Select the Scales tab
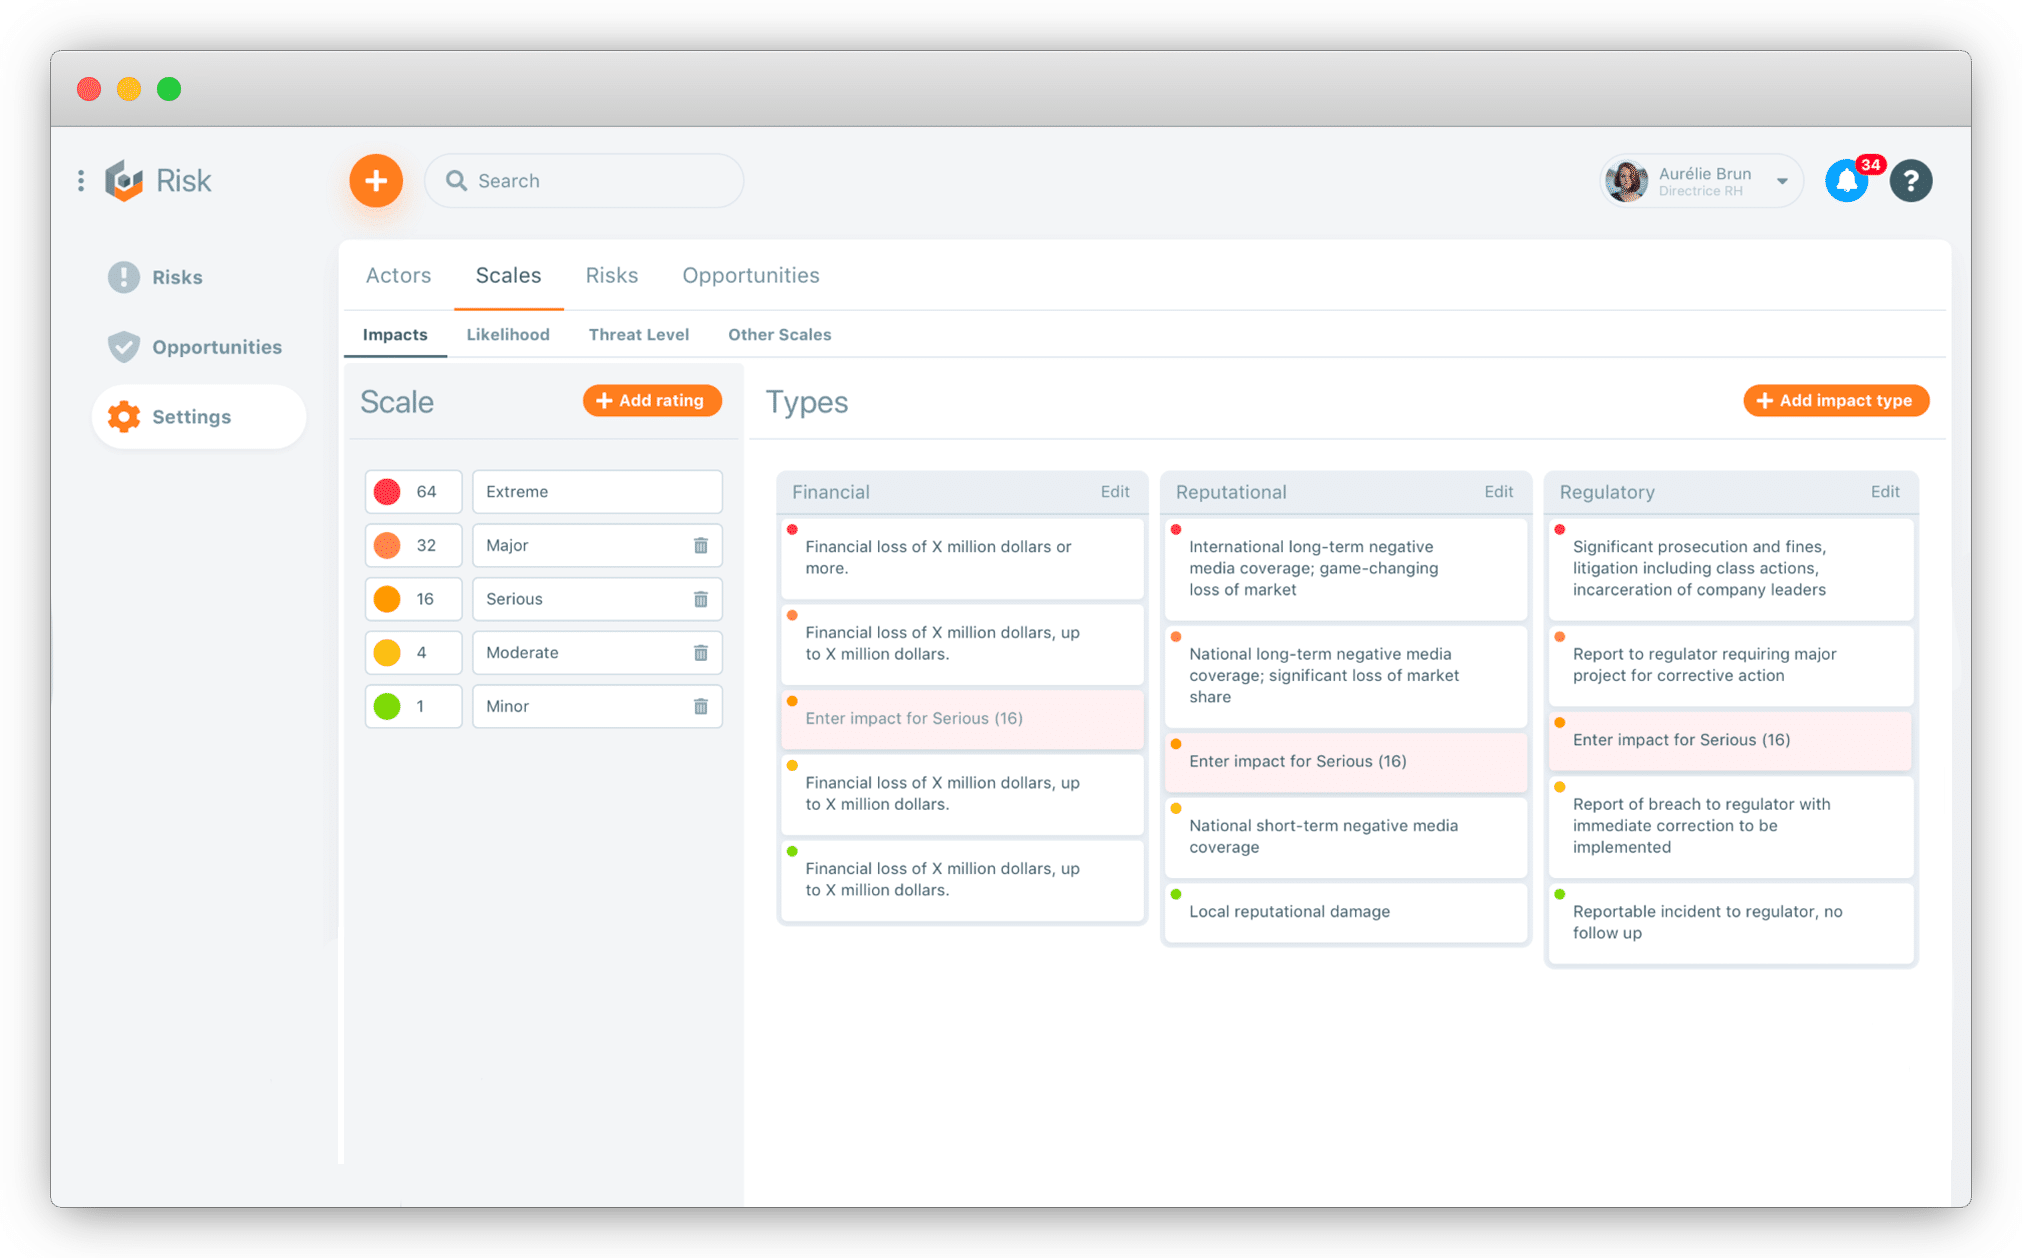Viewport: 2022px width, 1258px height. pyautogui.click(x=508, y=275)
